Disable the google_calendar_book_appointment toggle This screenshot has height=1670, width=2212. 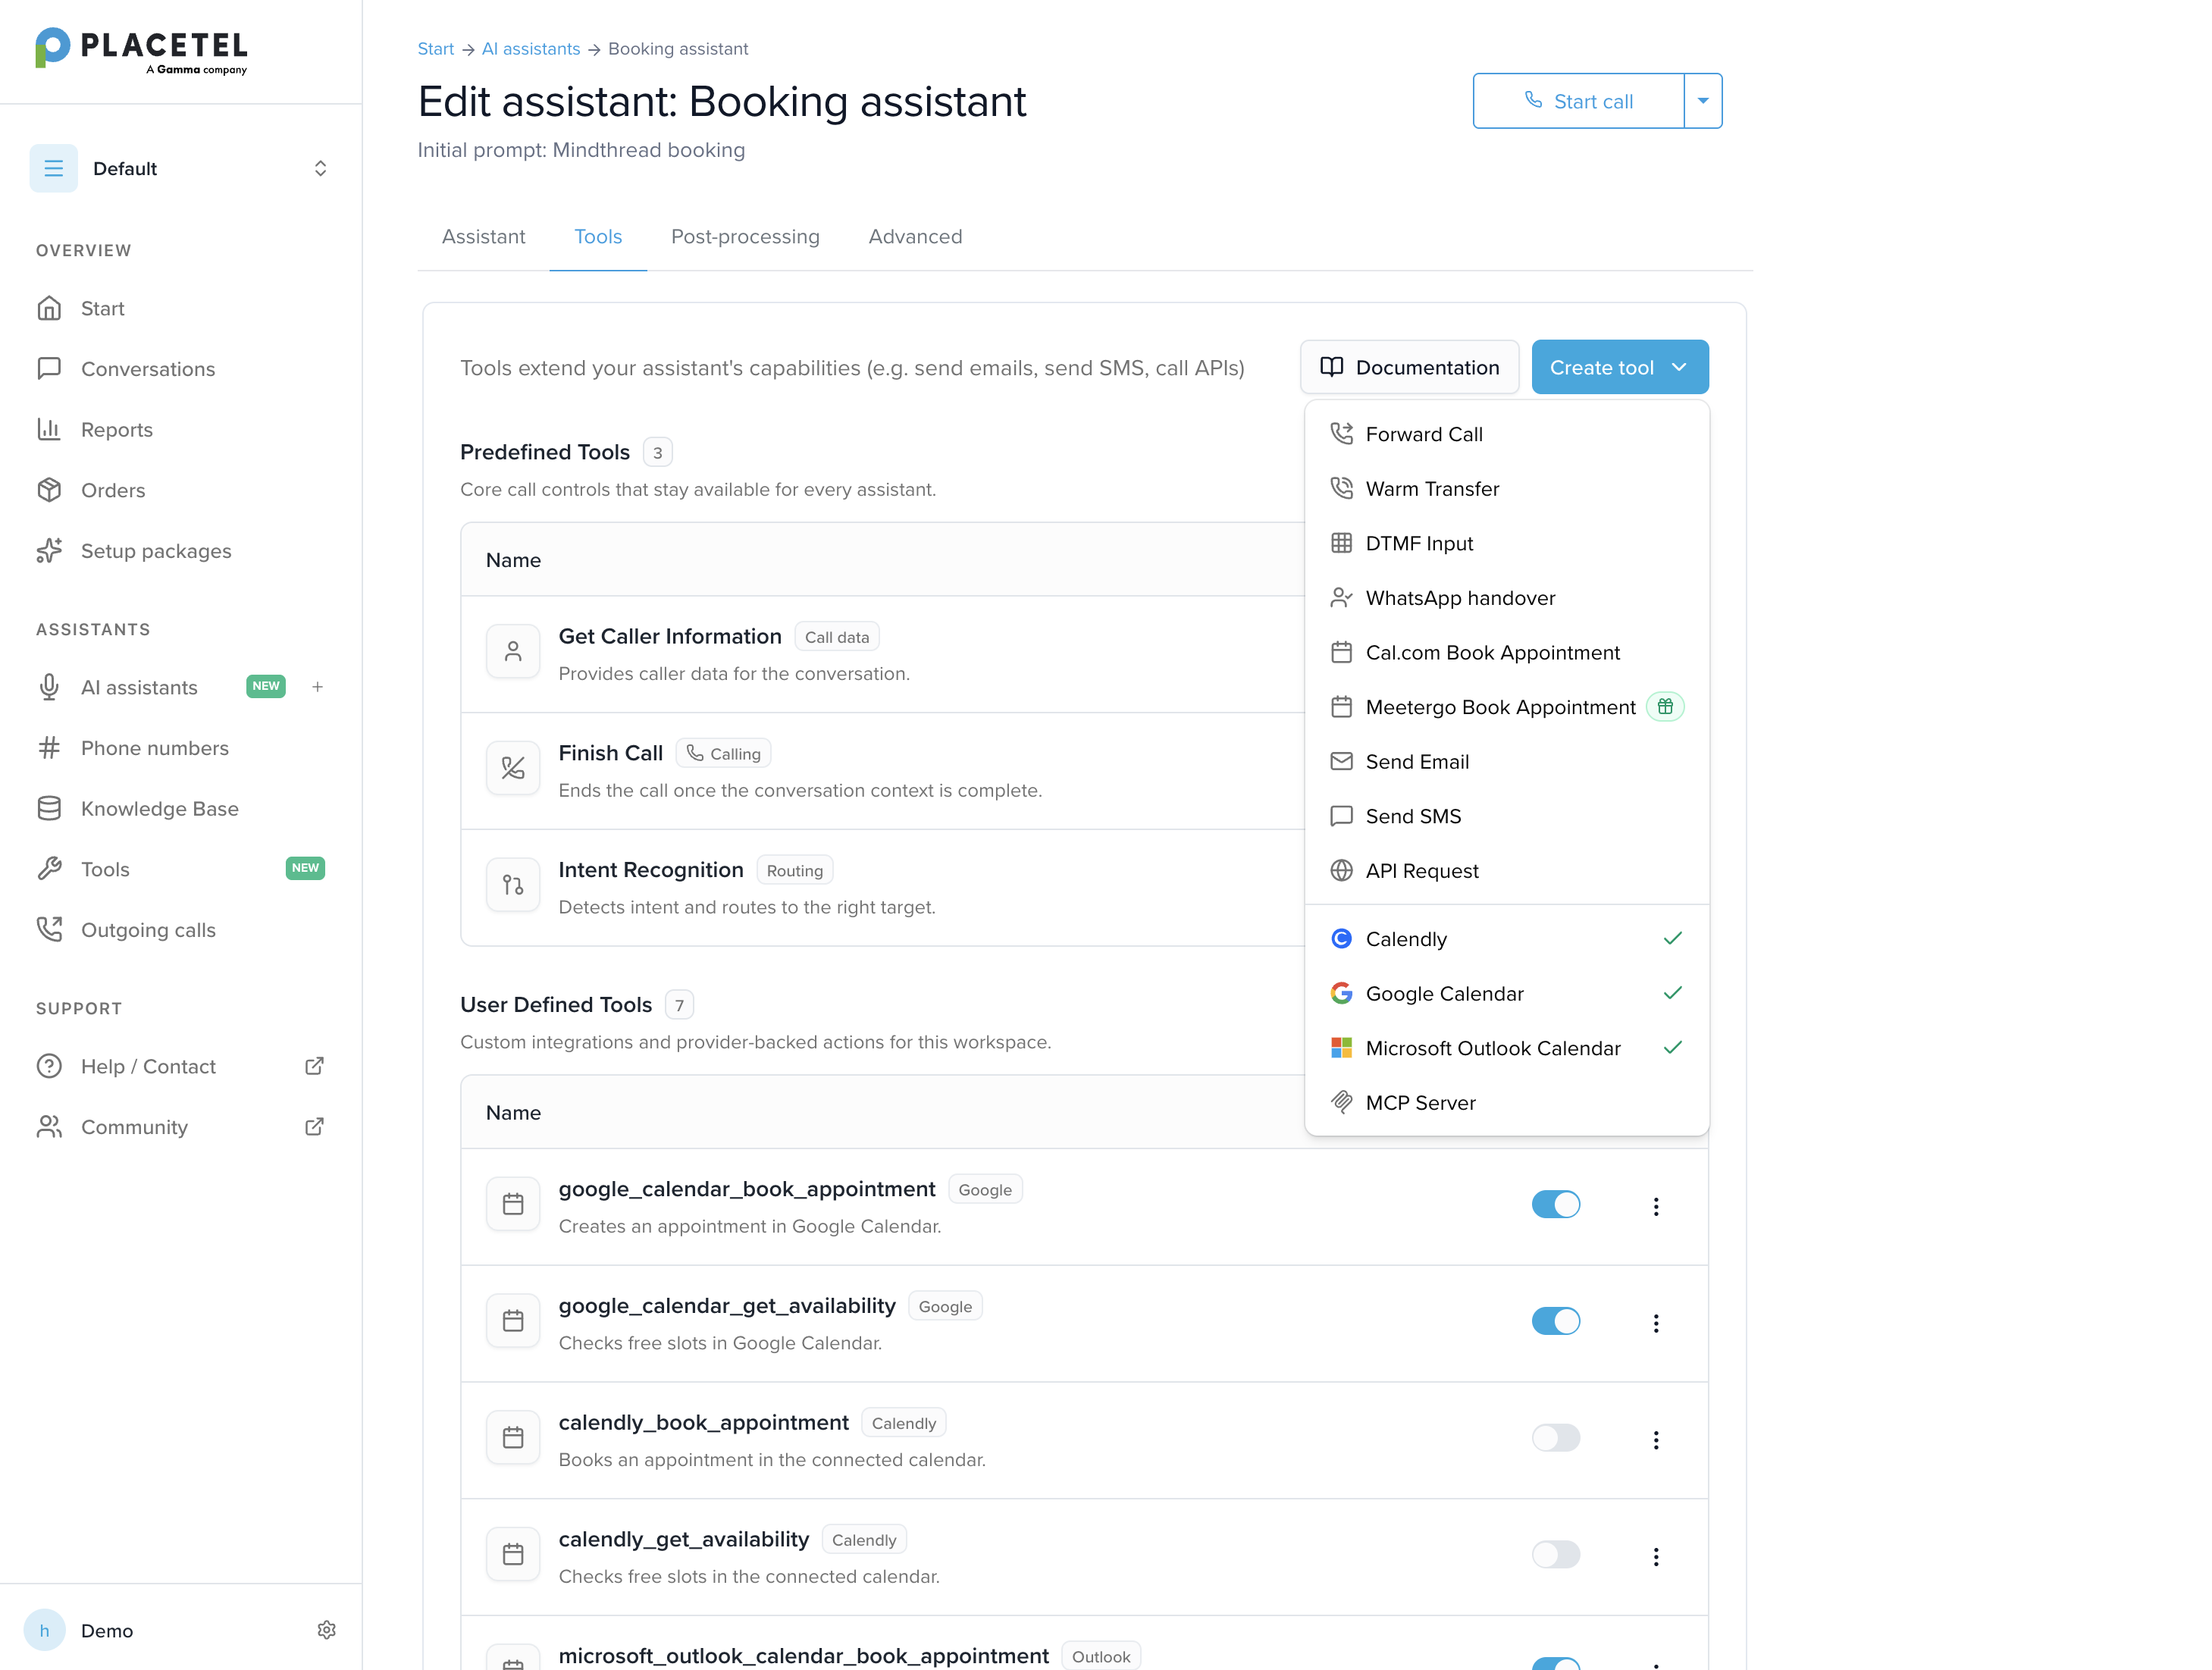tap(1556, 1204)
